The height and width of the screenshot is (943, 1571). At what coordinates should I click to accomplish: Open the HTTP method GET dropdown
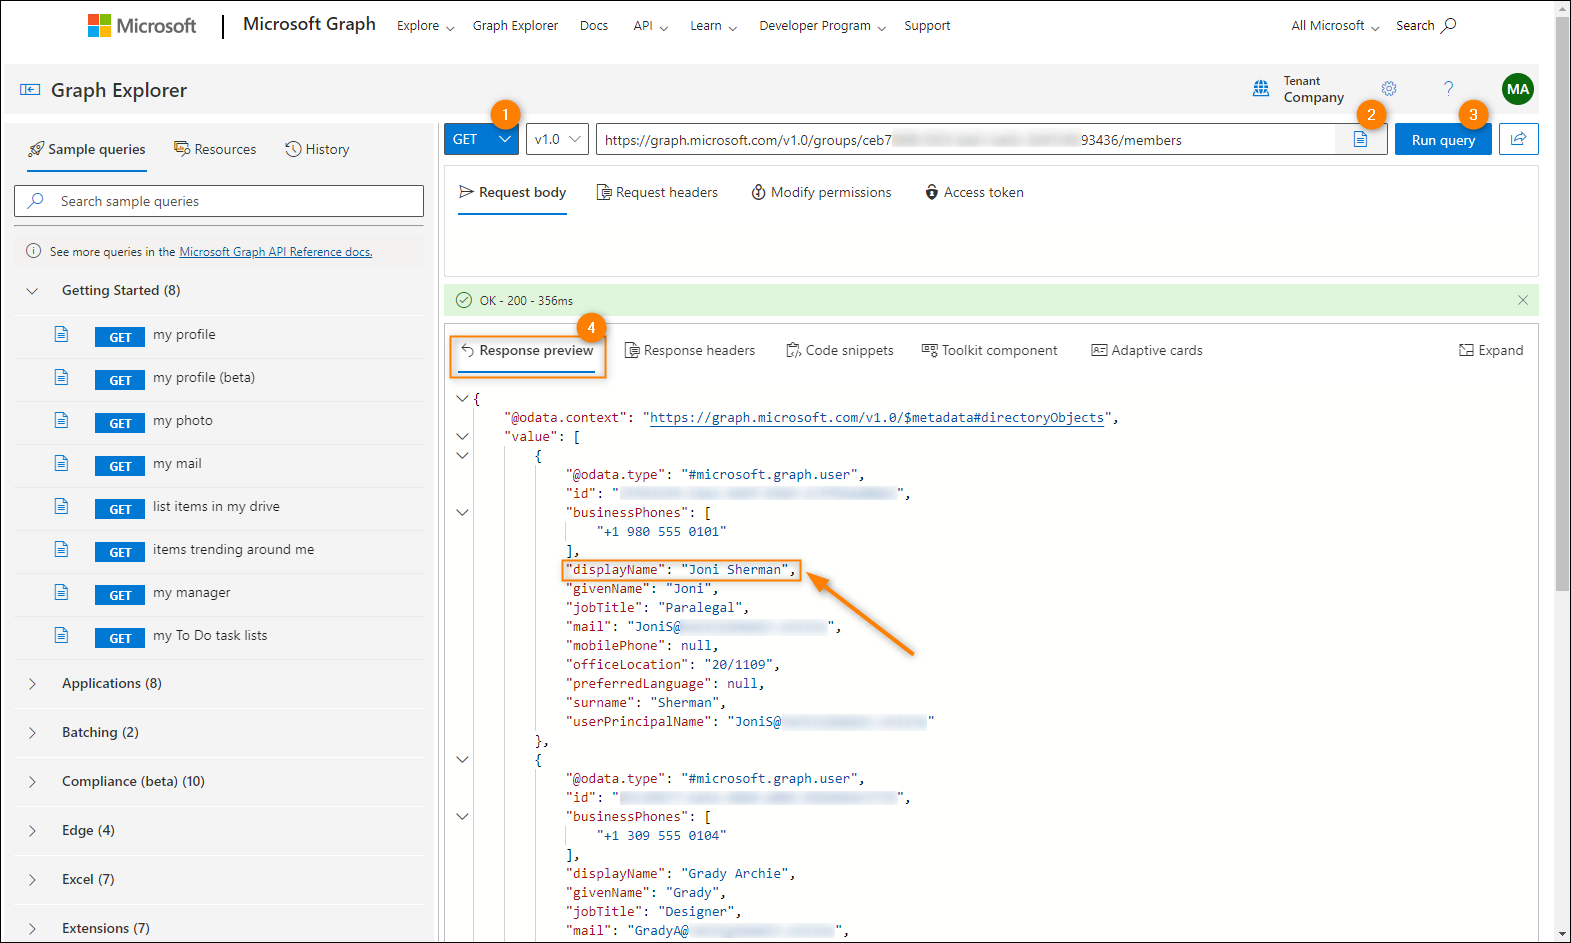coord(481,139)
